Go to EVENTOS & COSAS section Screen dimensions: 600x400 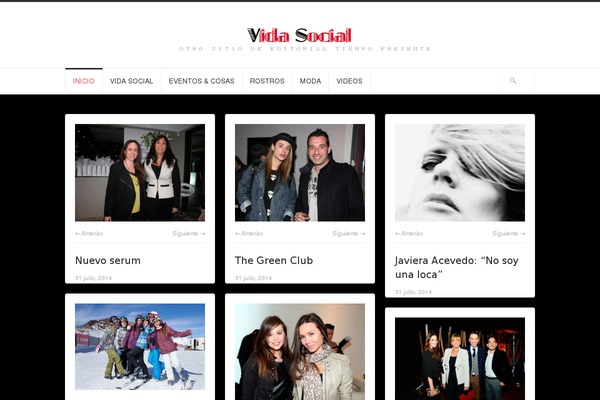tap(201, 81)
